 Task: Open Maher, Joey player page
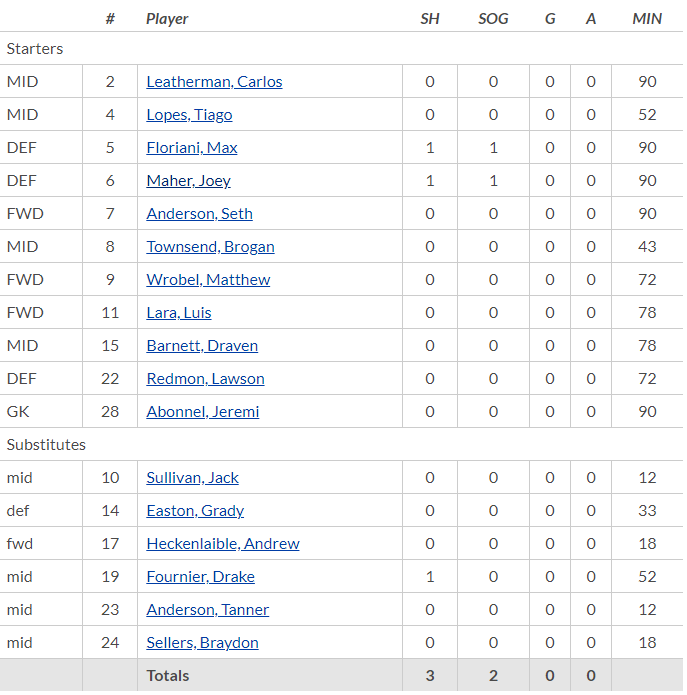(x=188, y=181)
